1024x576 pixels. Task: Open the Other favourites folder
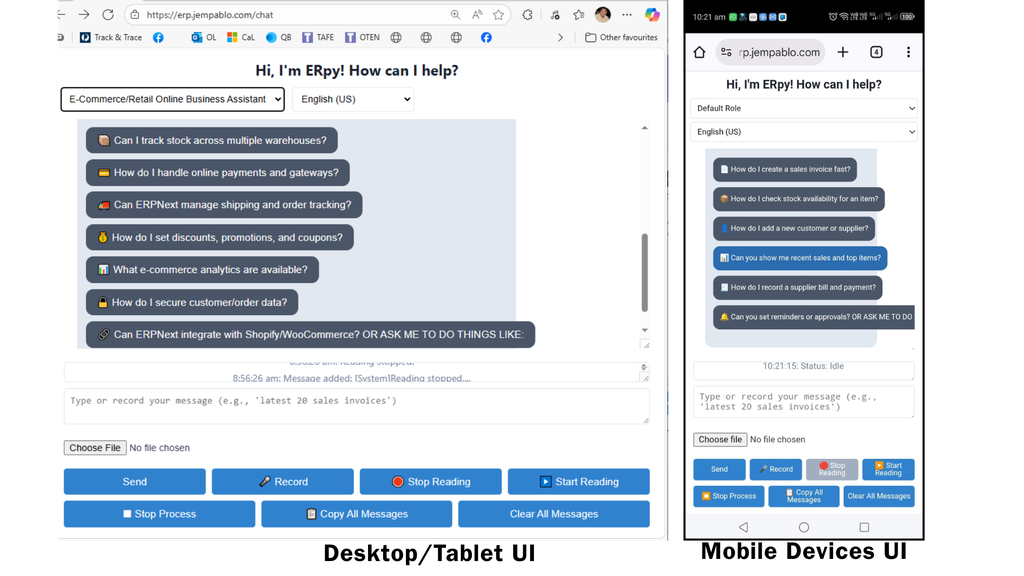point(621,37)
